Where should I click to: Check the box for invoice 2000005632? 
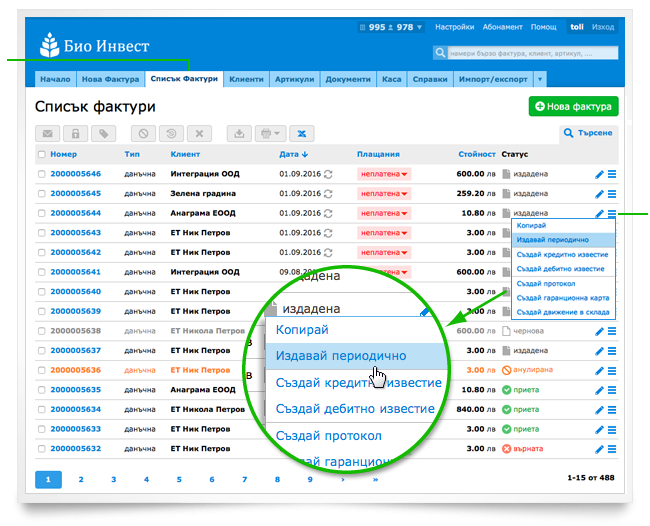(x=41, y=448)
